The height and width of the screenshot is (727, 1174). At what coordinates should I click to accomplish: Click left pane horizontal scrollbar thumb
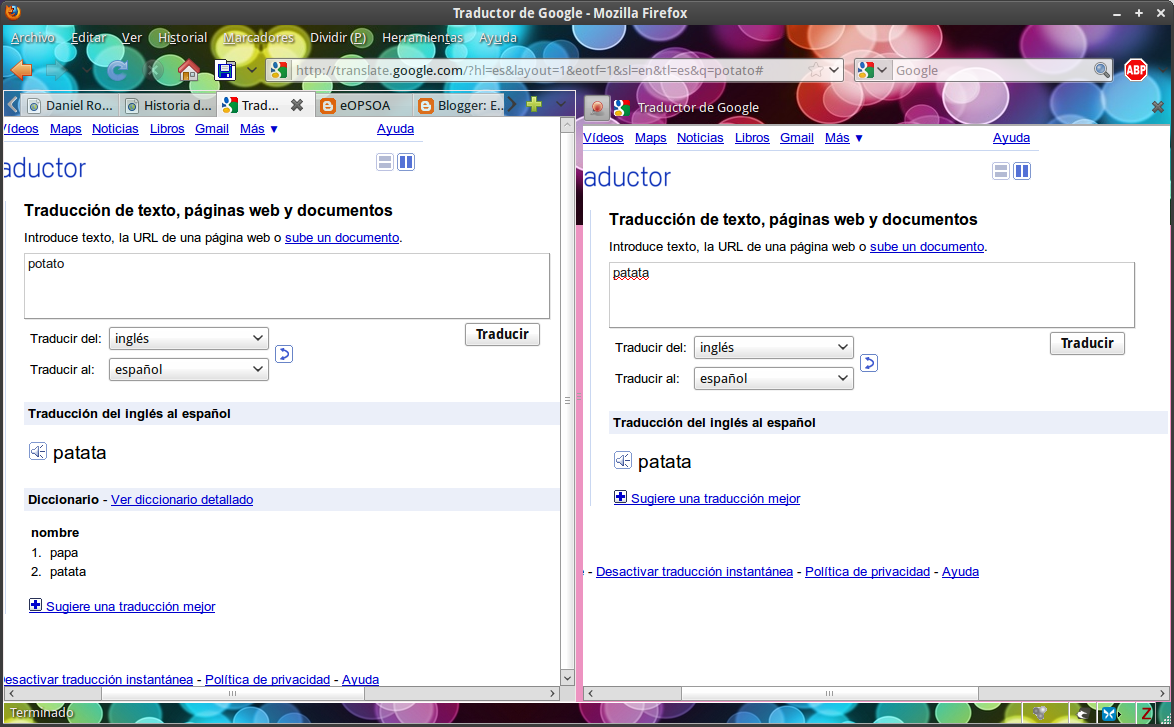click(x=233, y=693)
